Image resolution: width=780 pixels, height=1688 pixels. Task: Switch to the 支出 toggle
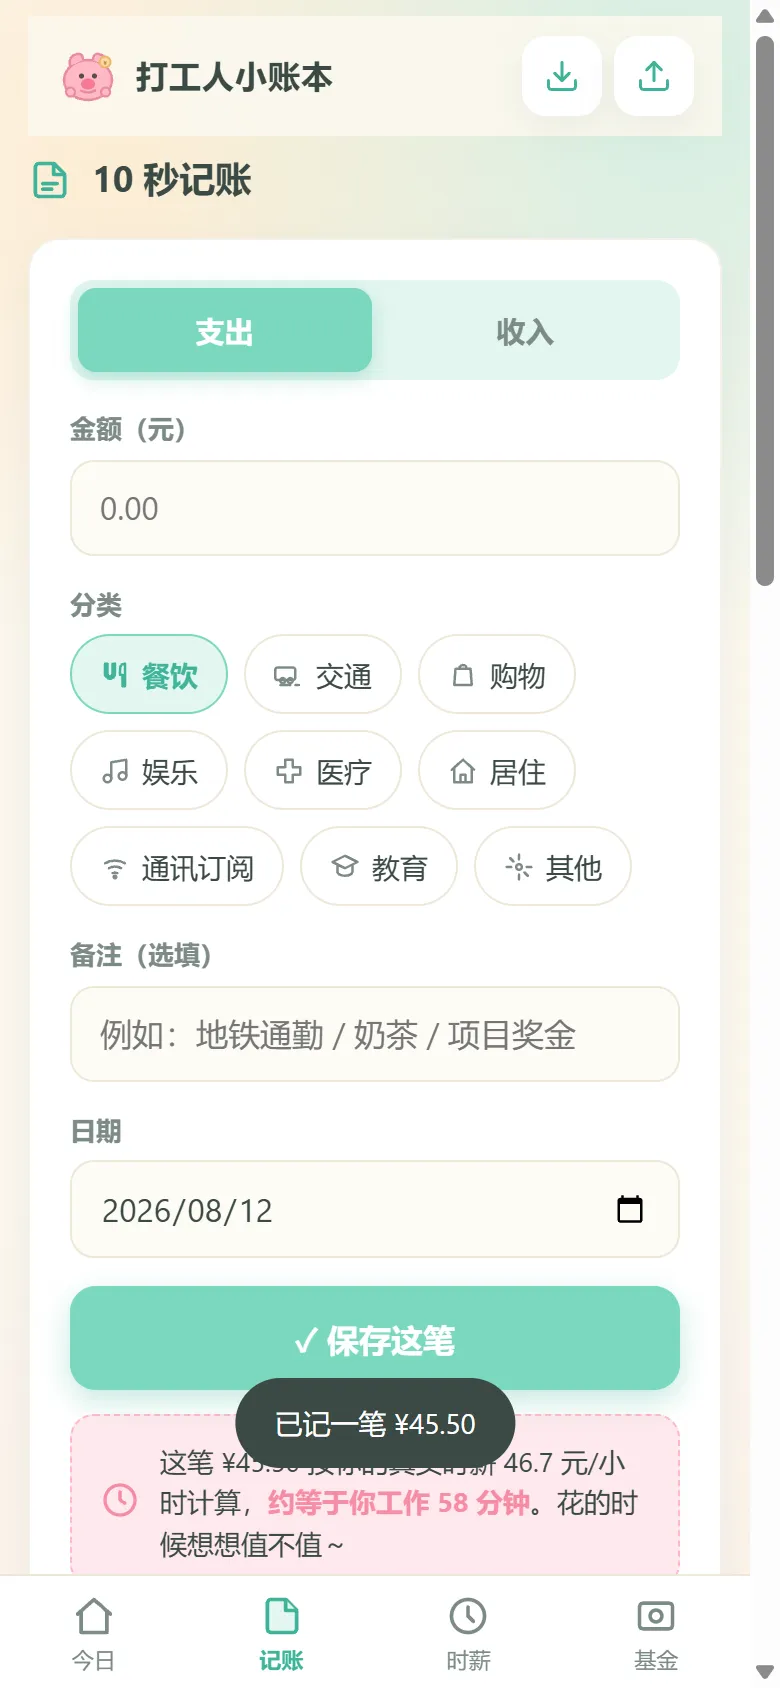point(225,331)
